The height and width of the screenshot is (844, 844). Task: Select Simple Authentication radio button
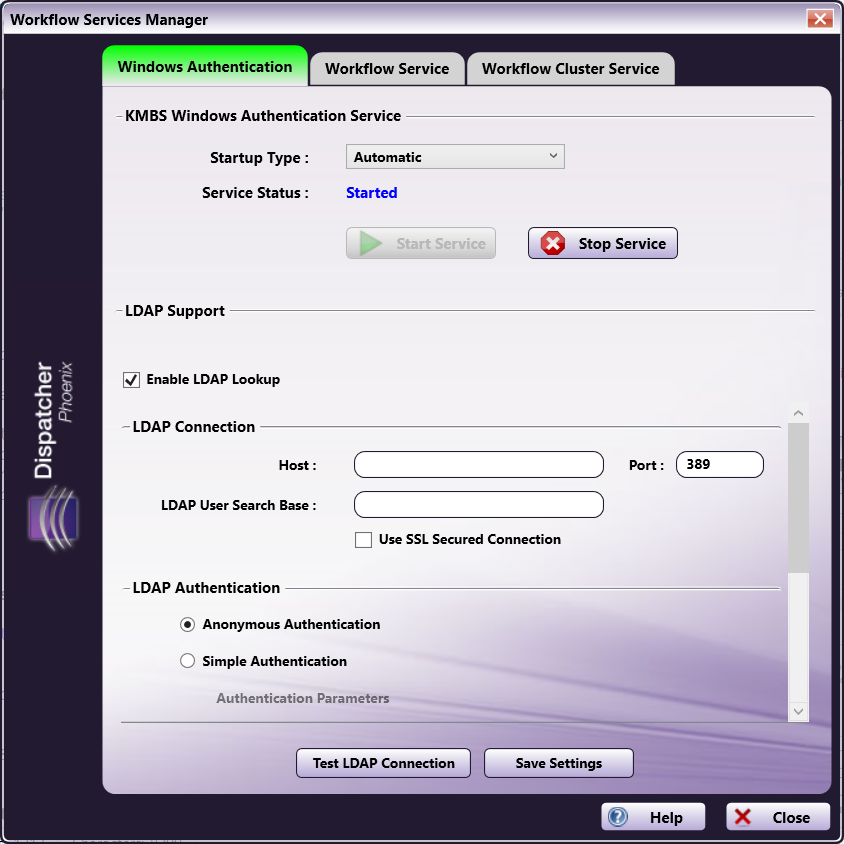(x=187, y=661)
